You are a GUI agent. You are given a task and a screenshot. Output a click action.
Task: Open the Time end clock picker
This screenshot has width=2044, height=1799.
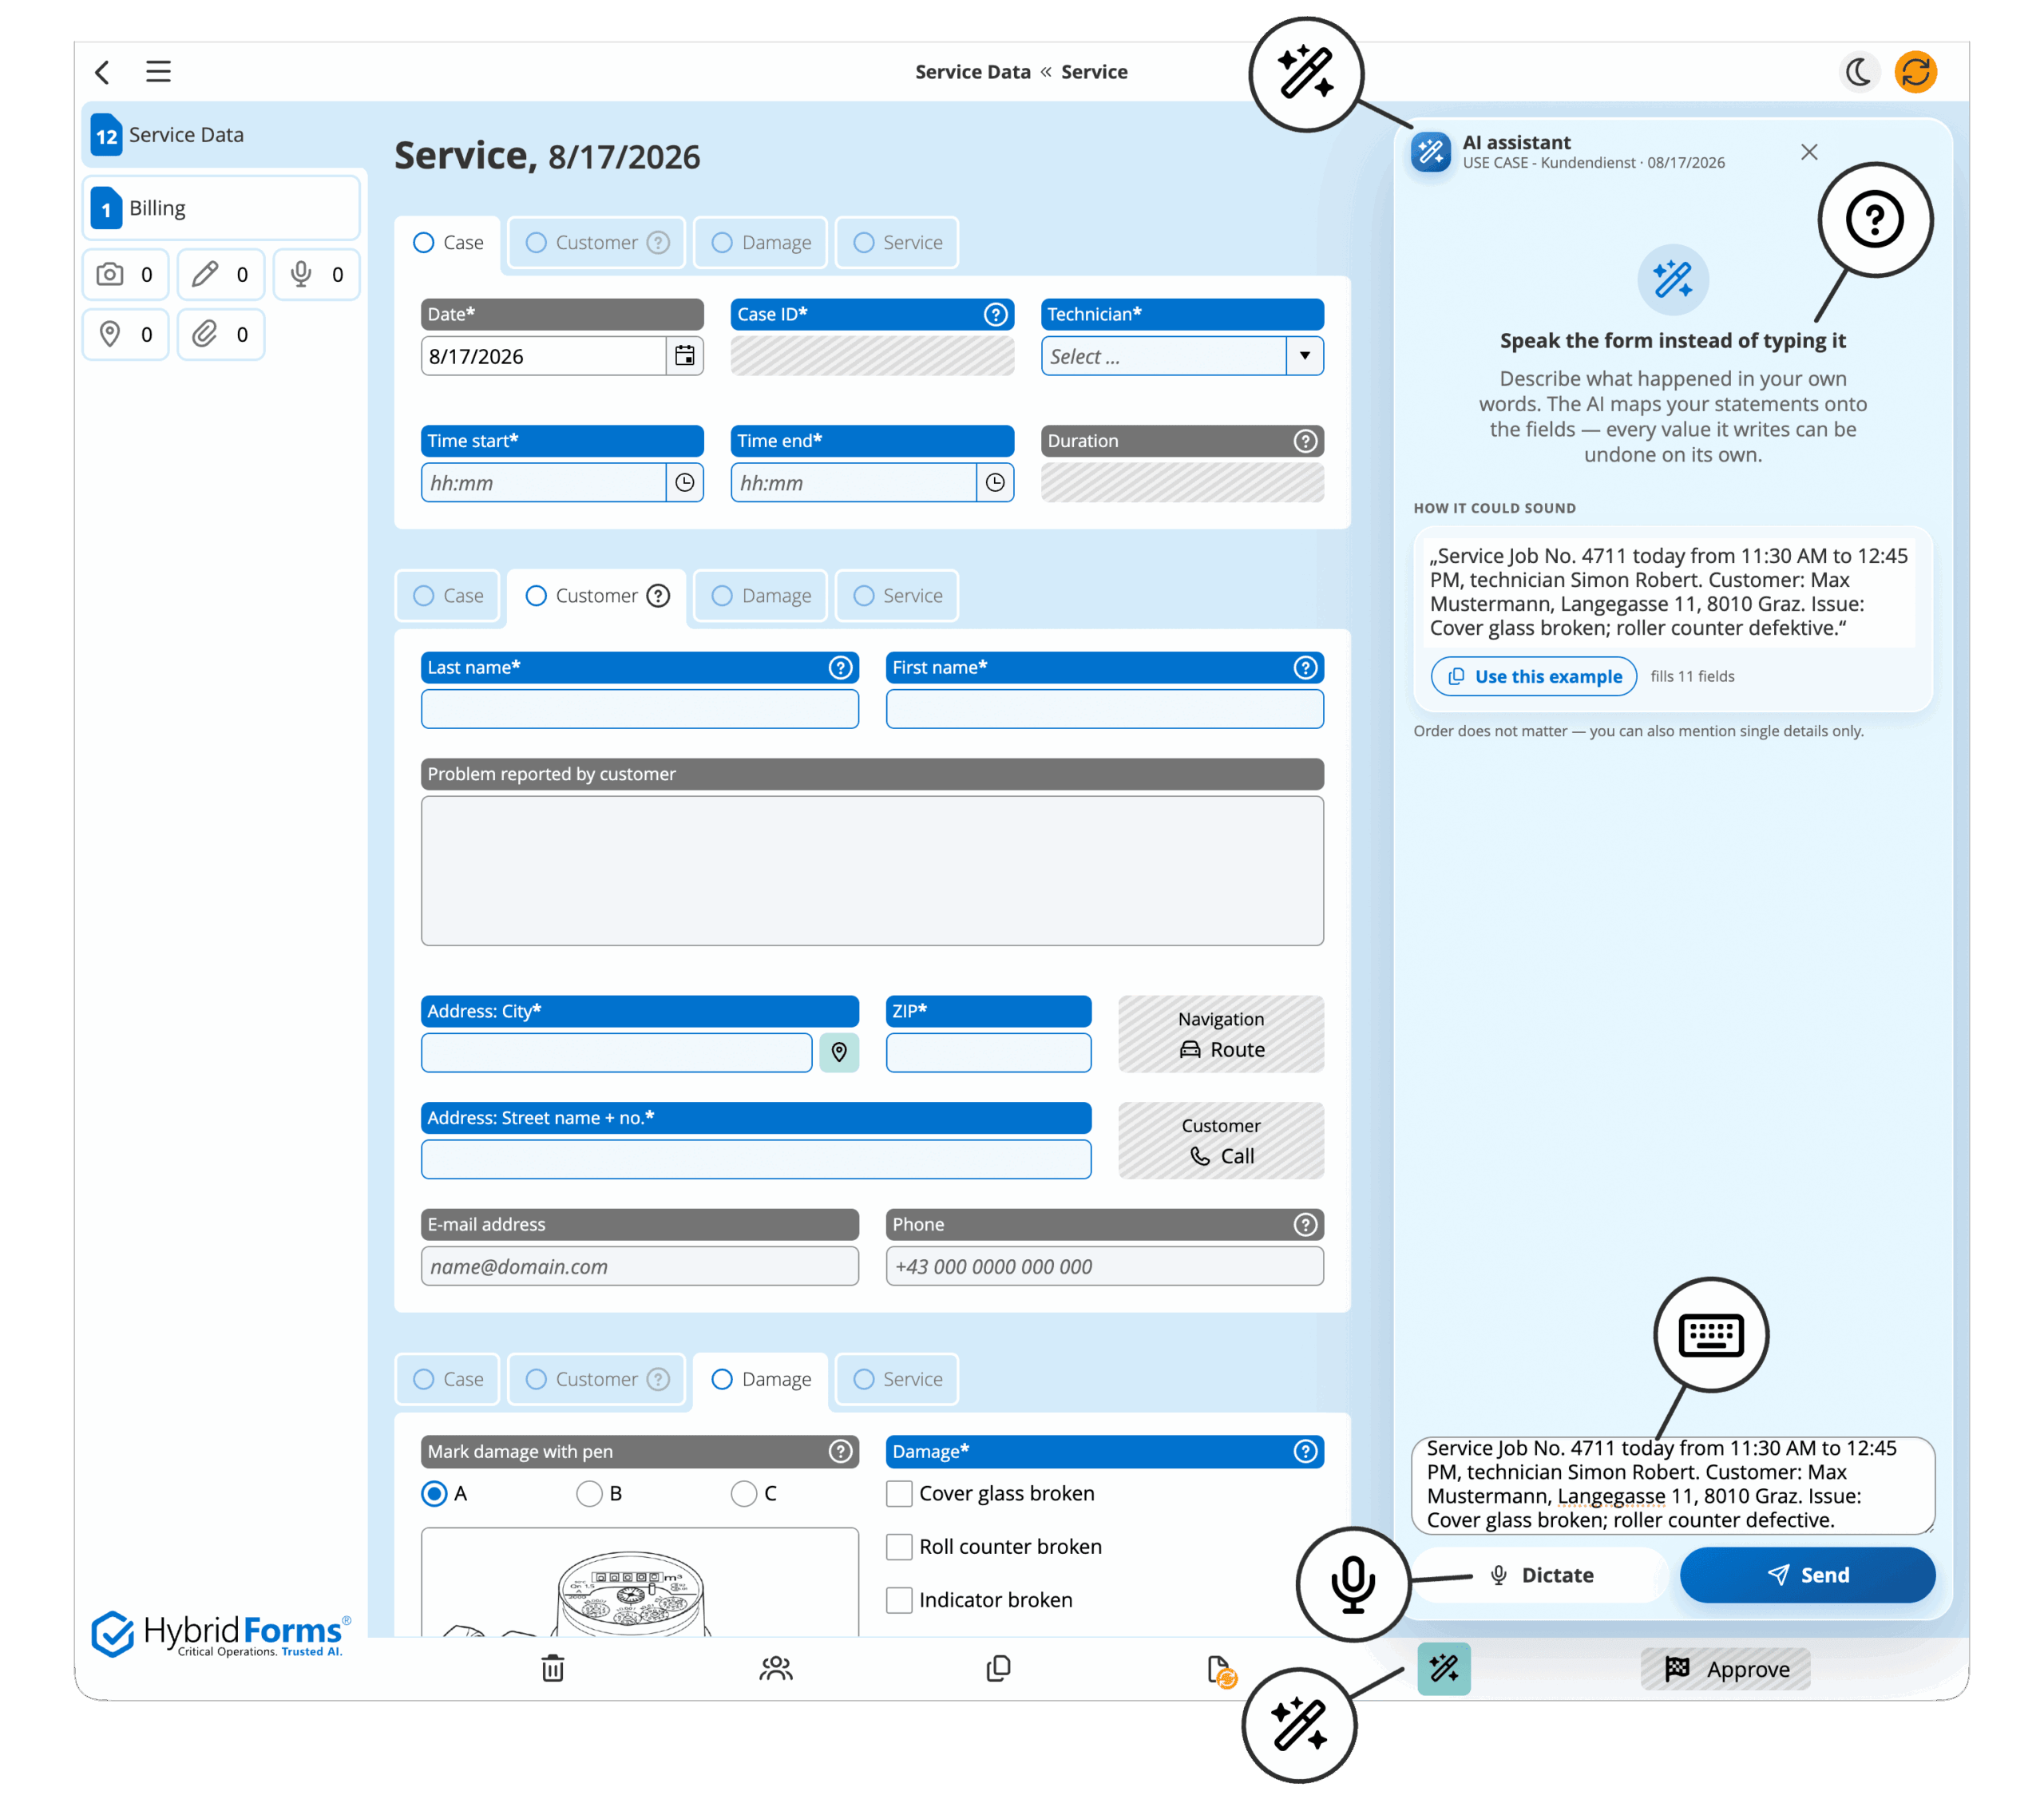[x=995, y=483]
